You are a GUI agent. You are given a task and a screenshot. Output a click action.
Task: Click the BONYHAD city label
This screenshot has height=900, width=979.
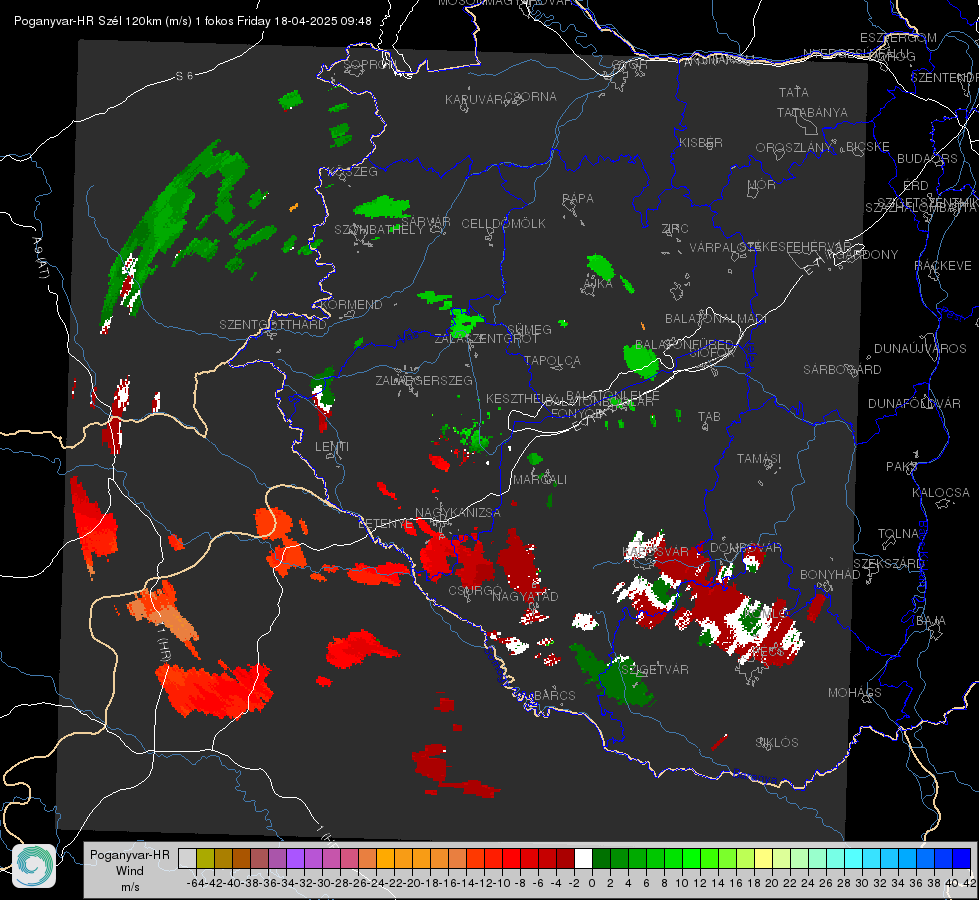click(x=830, y=575)
